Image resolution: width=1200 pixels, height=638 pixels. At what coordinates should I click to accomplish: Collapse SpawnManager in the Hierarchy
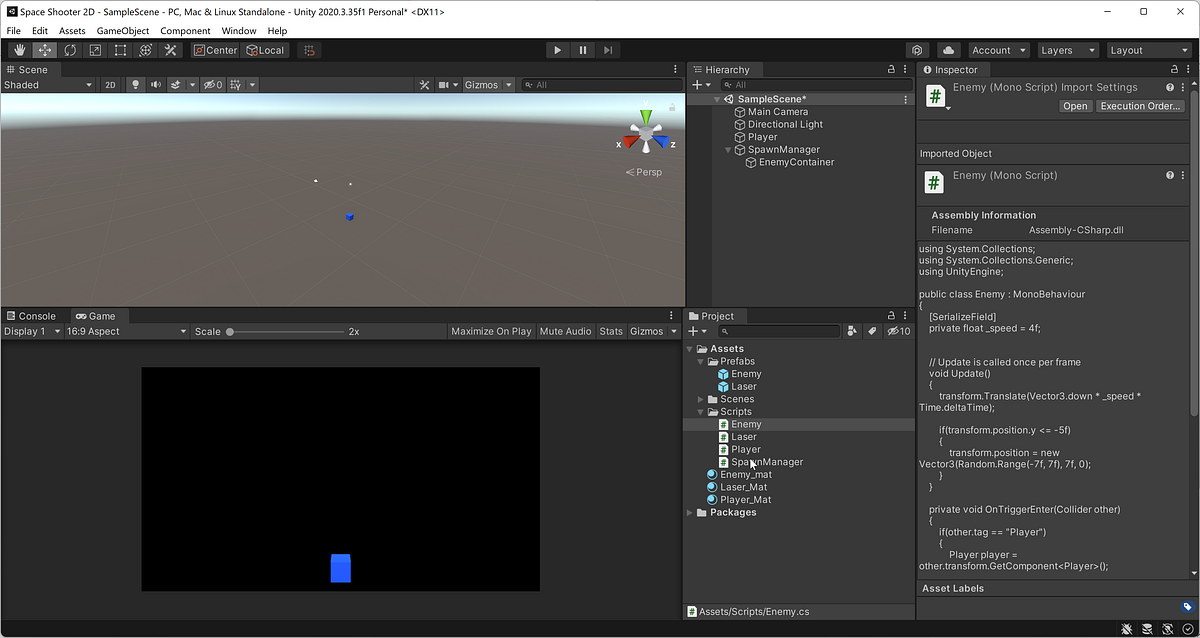[x=727, y=149]
